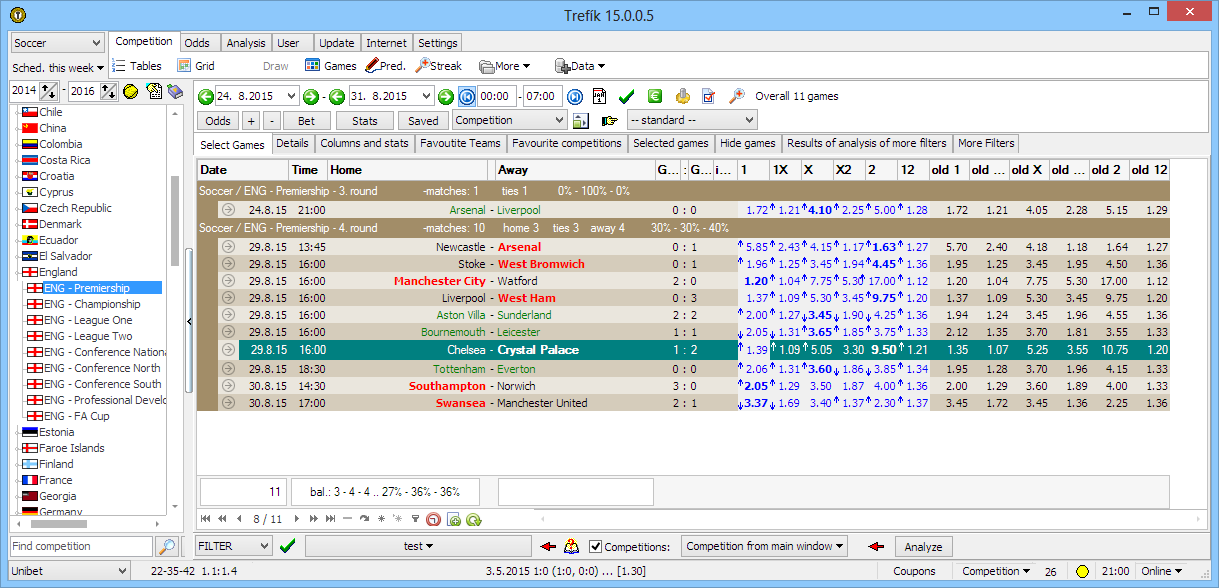Click the orange stamp icon
The height and width of the screenshot is (588, 1219).
pyautogui.click(x=682, y=96)
